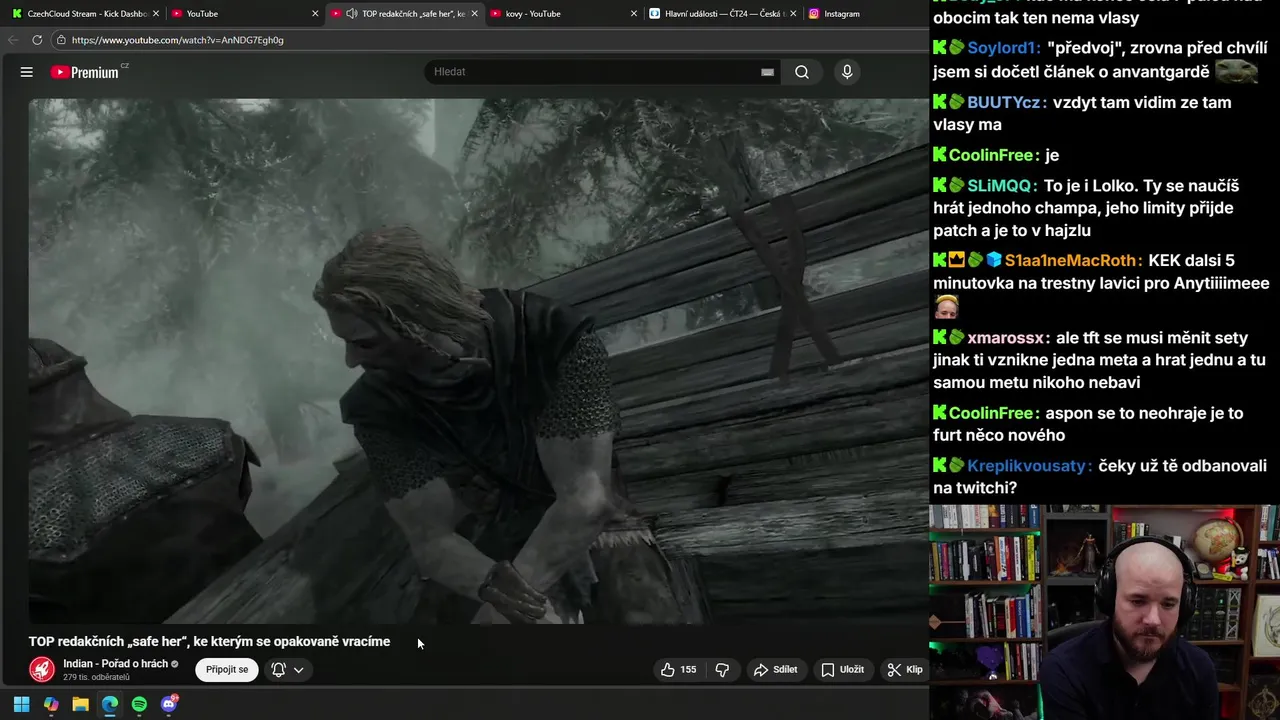The width and height of the screenshot is (1280, 720).
Task: Close the Kick Dashboard tab
Action: point(156,14)
